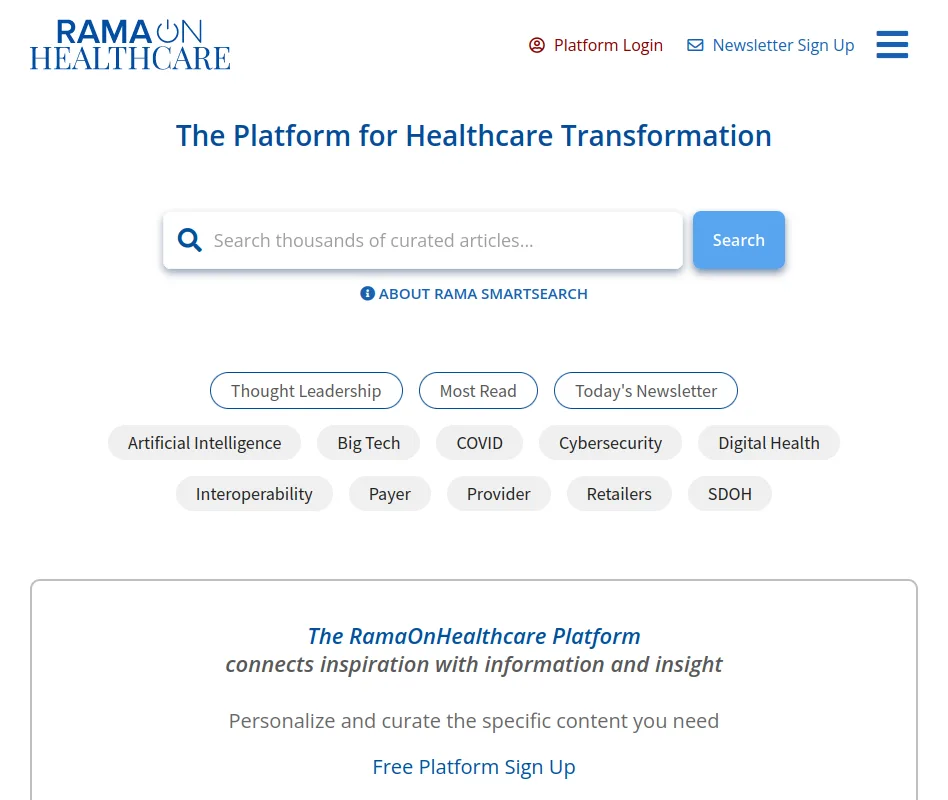Open Free Platform Sign Up
Image resolution: width=948 pixels, height=800 pixels.
(473, 766)
